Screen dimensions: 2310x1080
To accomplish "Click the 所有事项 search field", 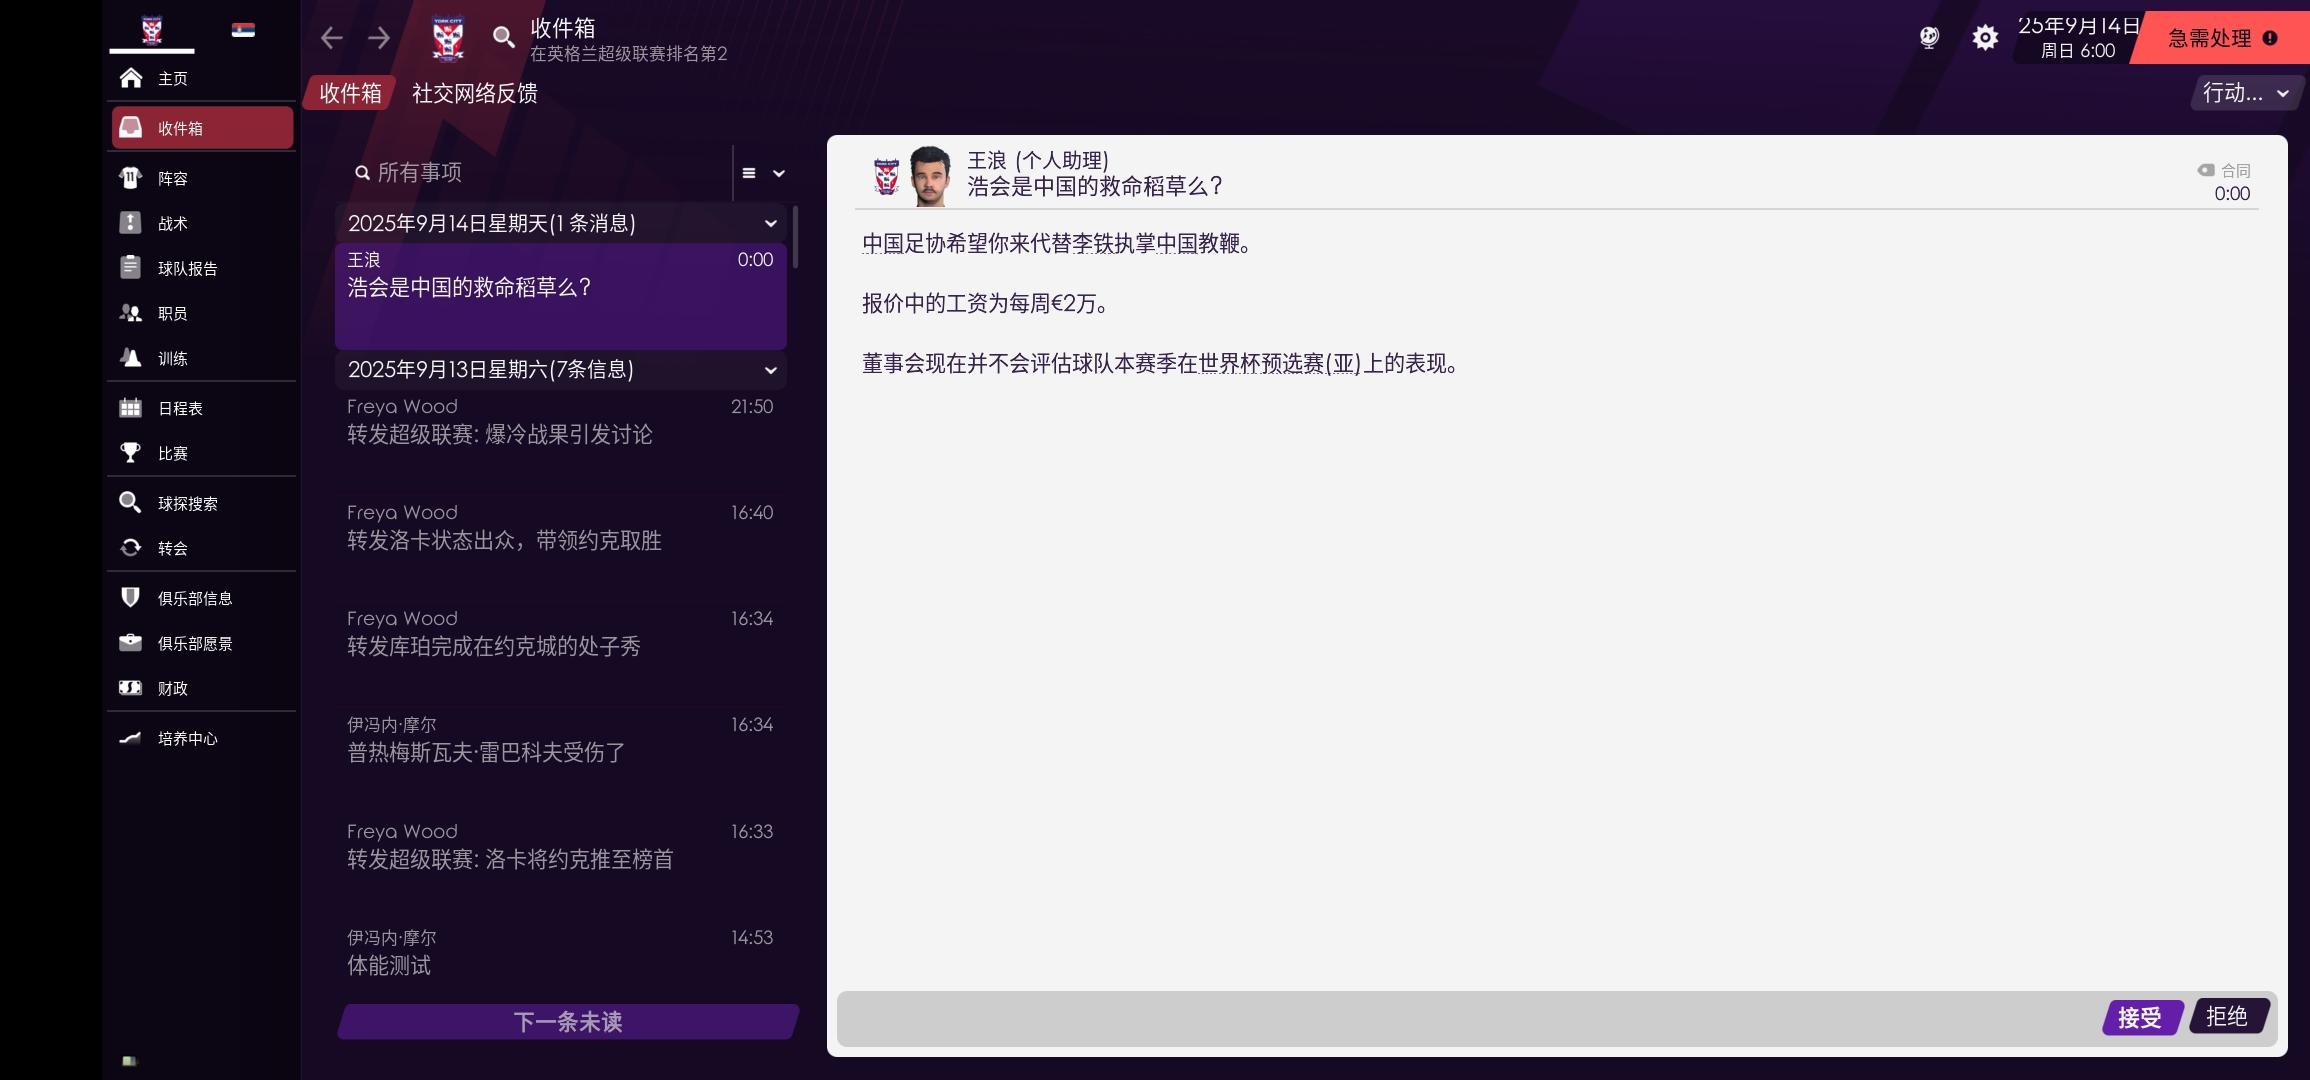I will tap(540, 173).
